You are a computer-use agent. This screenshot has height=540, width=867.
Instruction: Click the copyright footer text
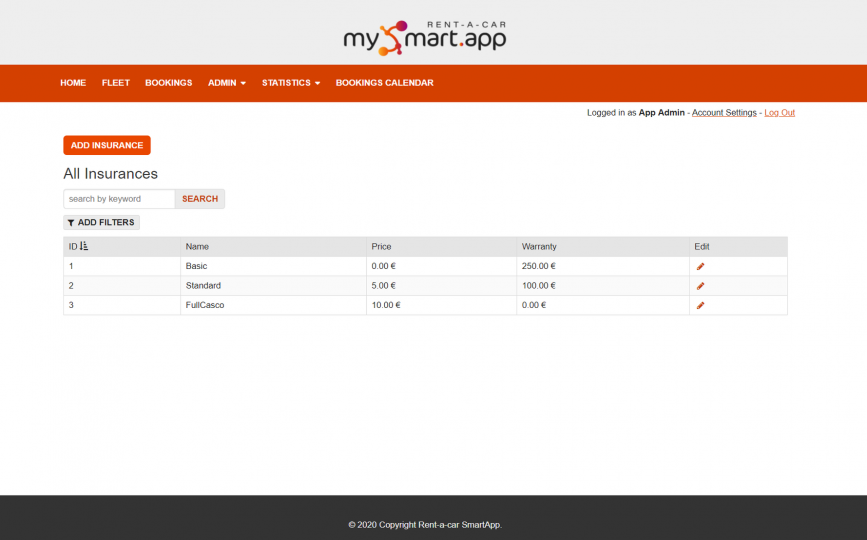[425, 525]
